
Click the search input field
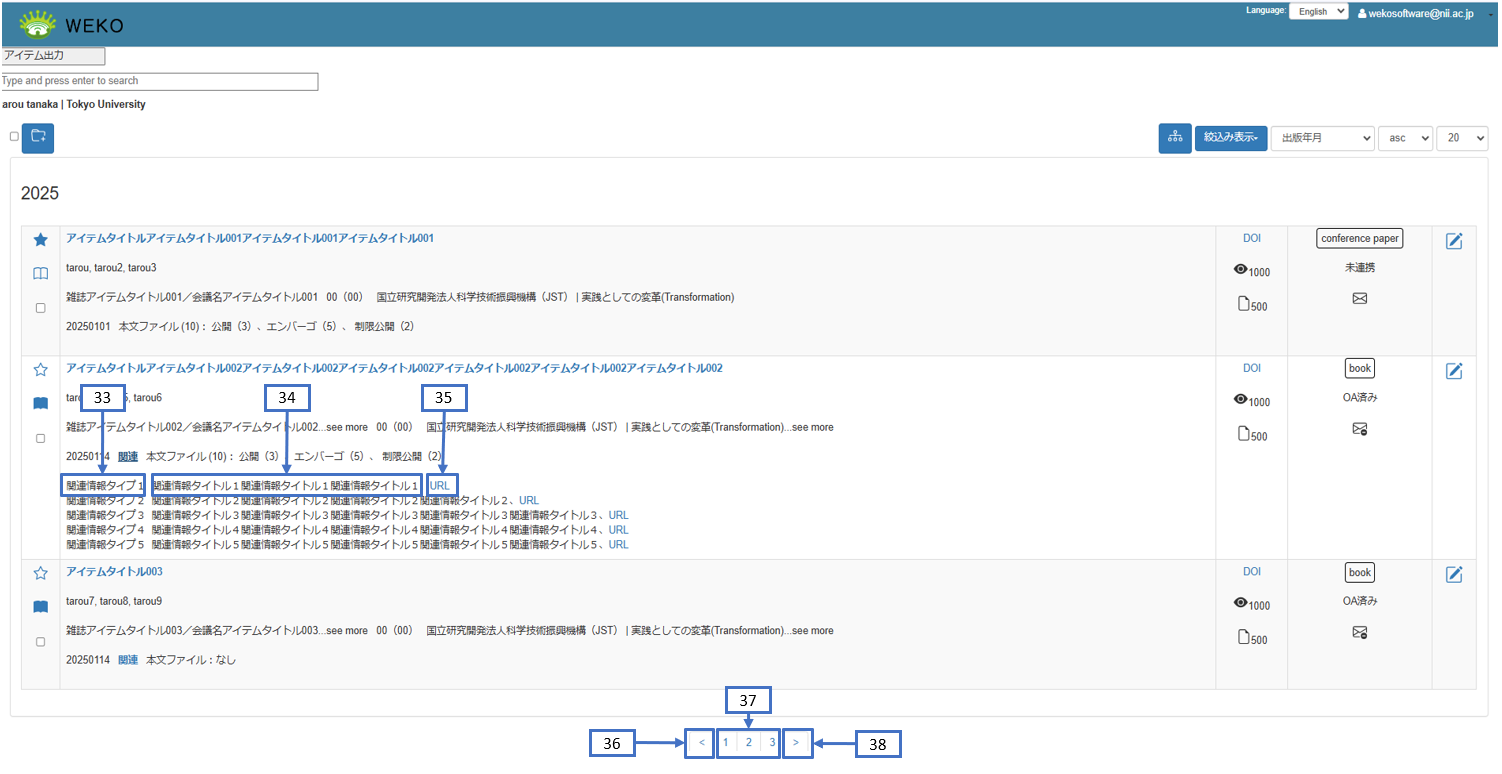(x=160, y=81)
